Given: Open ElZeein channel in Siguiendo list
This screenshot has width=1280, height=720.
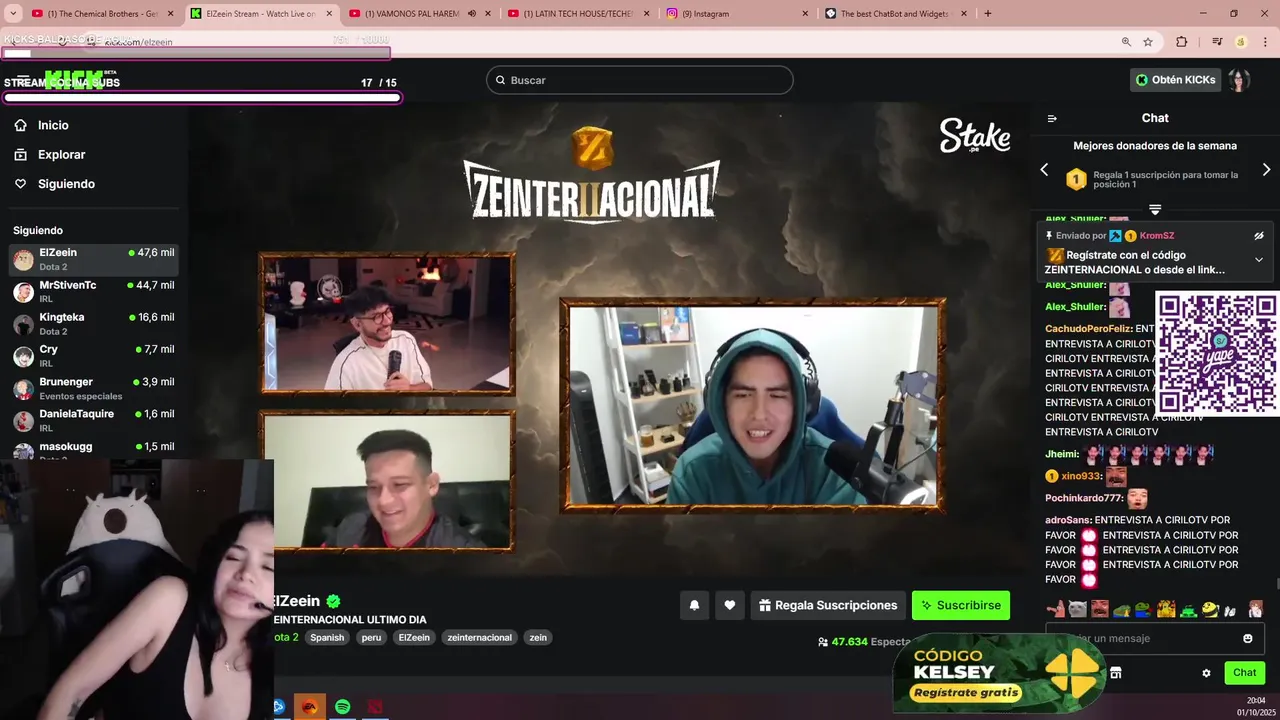Looking at the screenshot, I should [x=94, y=260].
